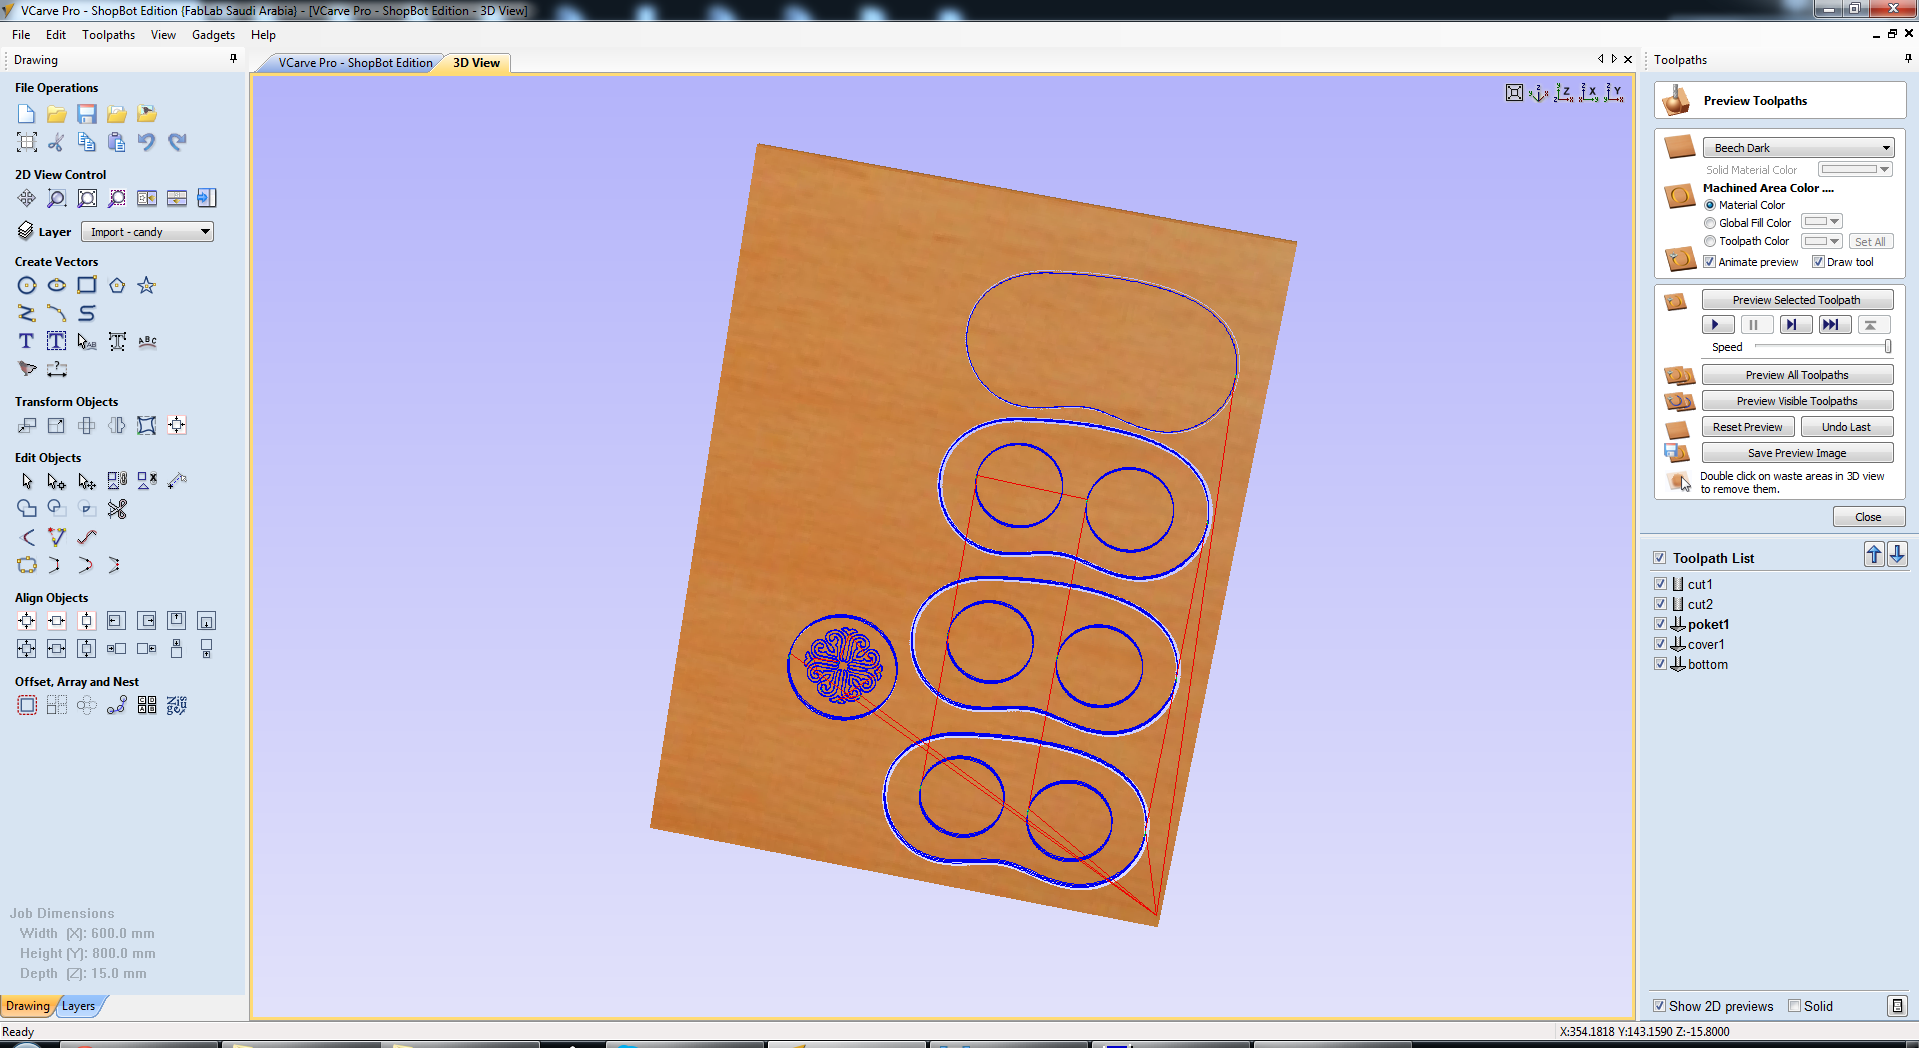Draw Star vector tool
1919x1048 pixels.
click(147, 286)
